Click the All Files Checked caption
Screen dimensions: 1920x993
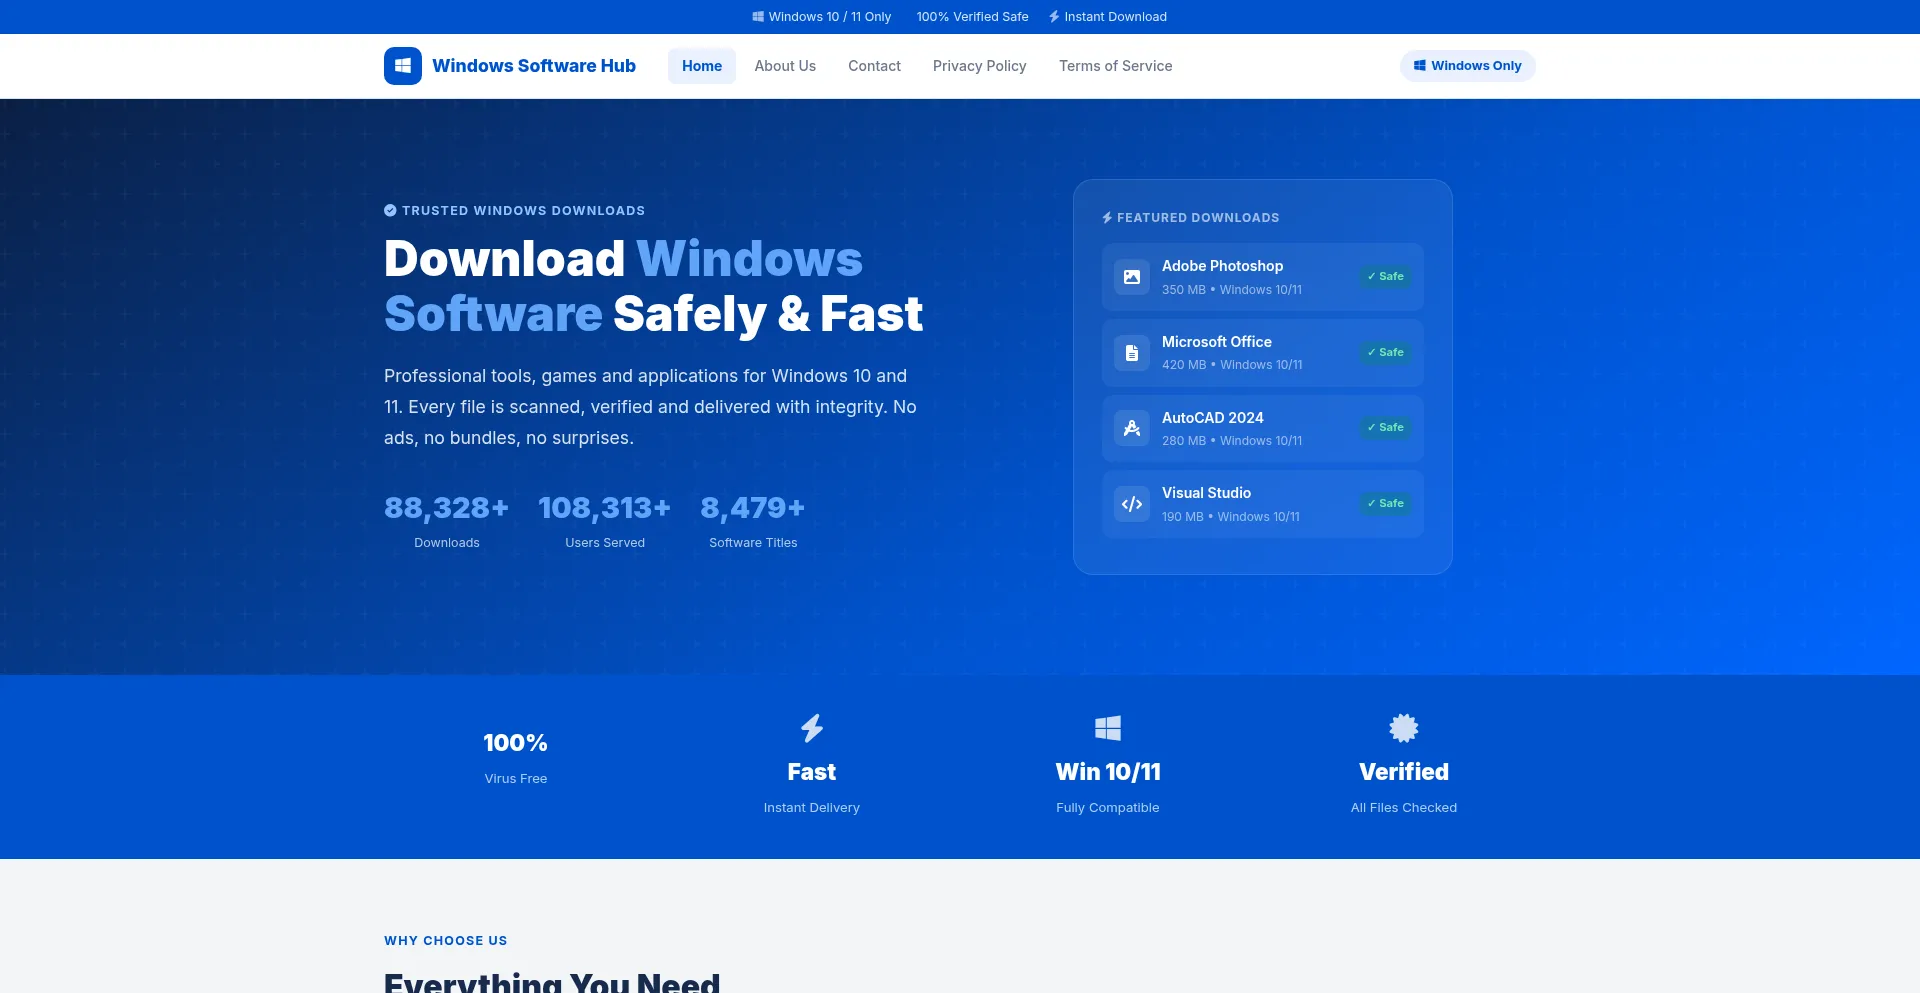[1404, 808]
